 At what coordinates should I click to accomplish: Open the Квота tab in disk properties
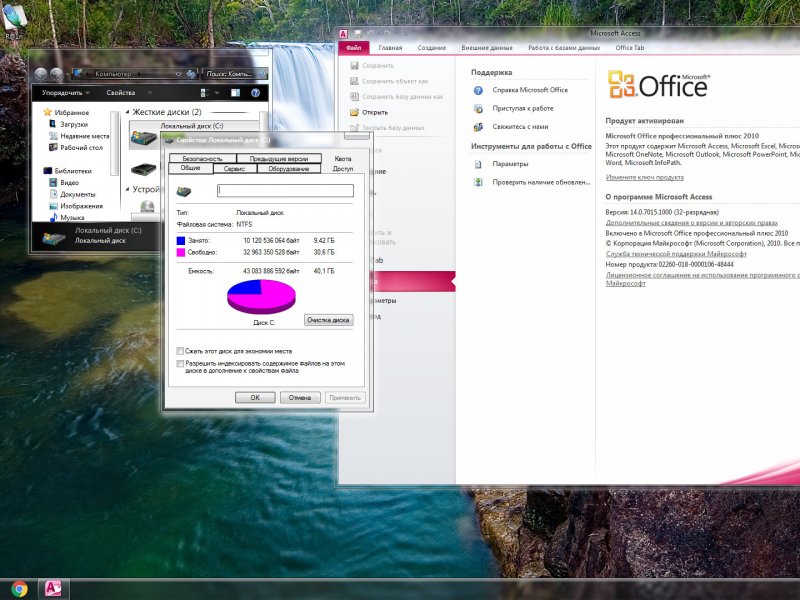[343, 159]
